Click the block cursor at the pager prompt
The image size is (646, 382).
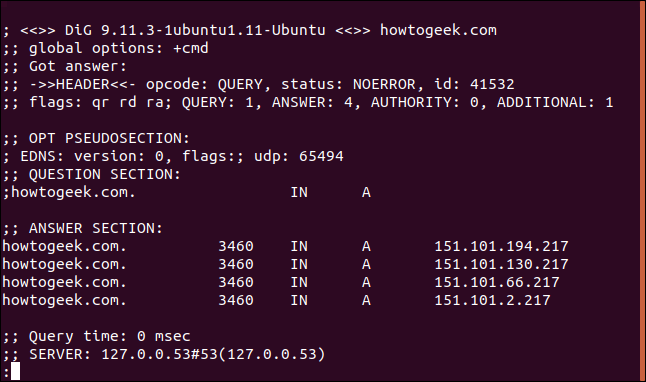point(15,371)
